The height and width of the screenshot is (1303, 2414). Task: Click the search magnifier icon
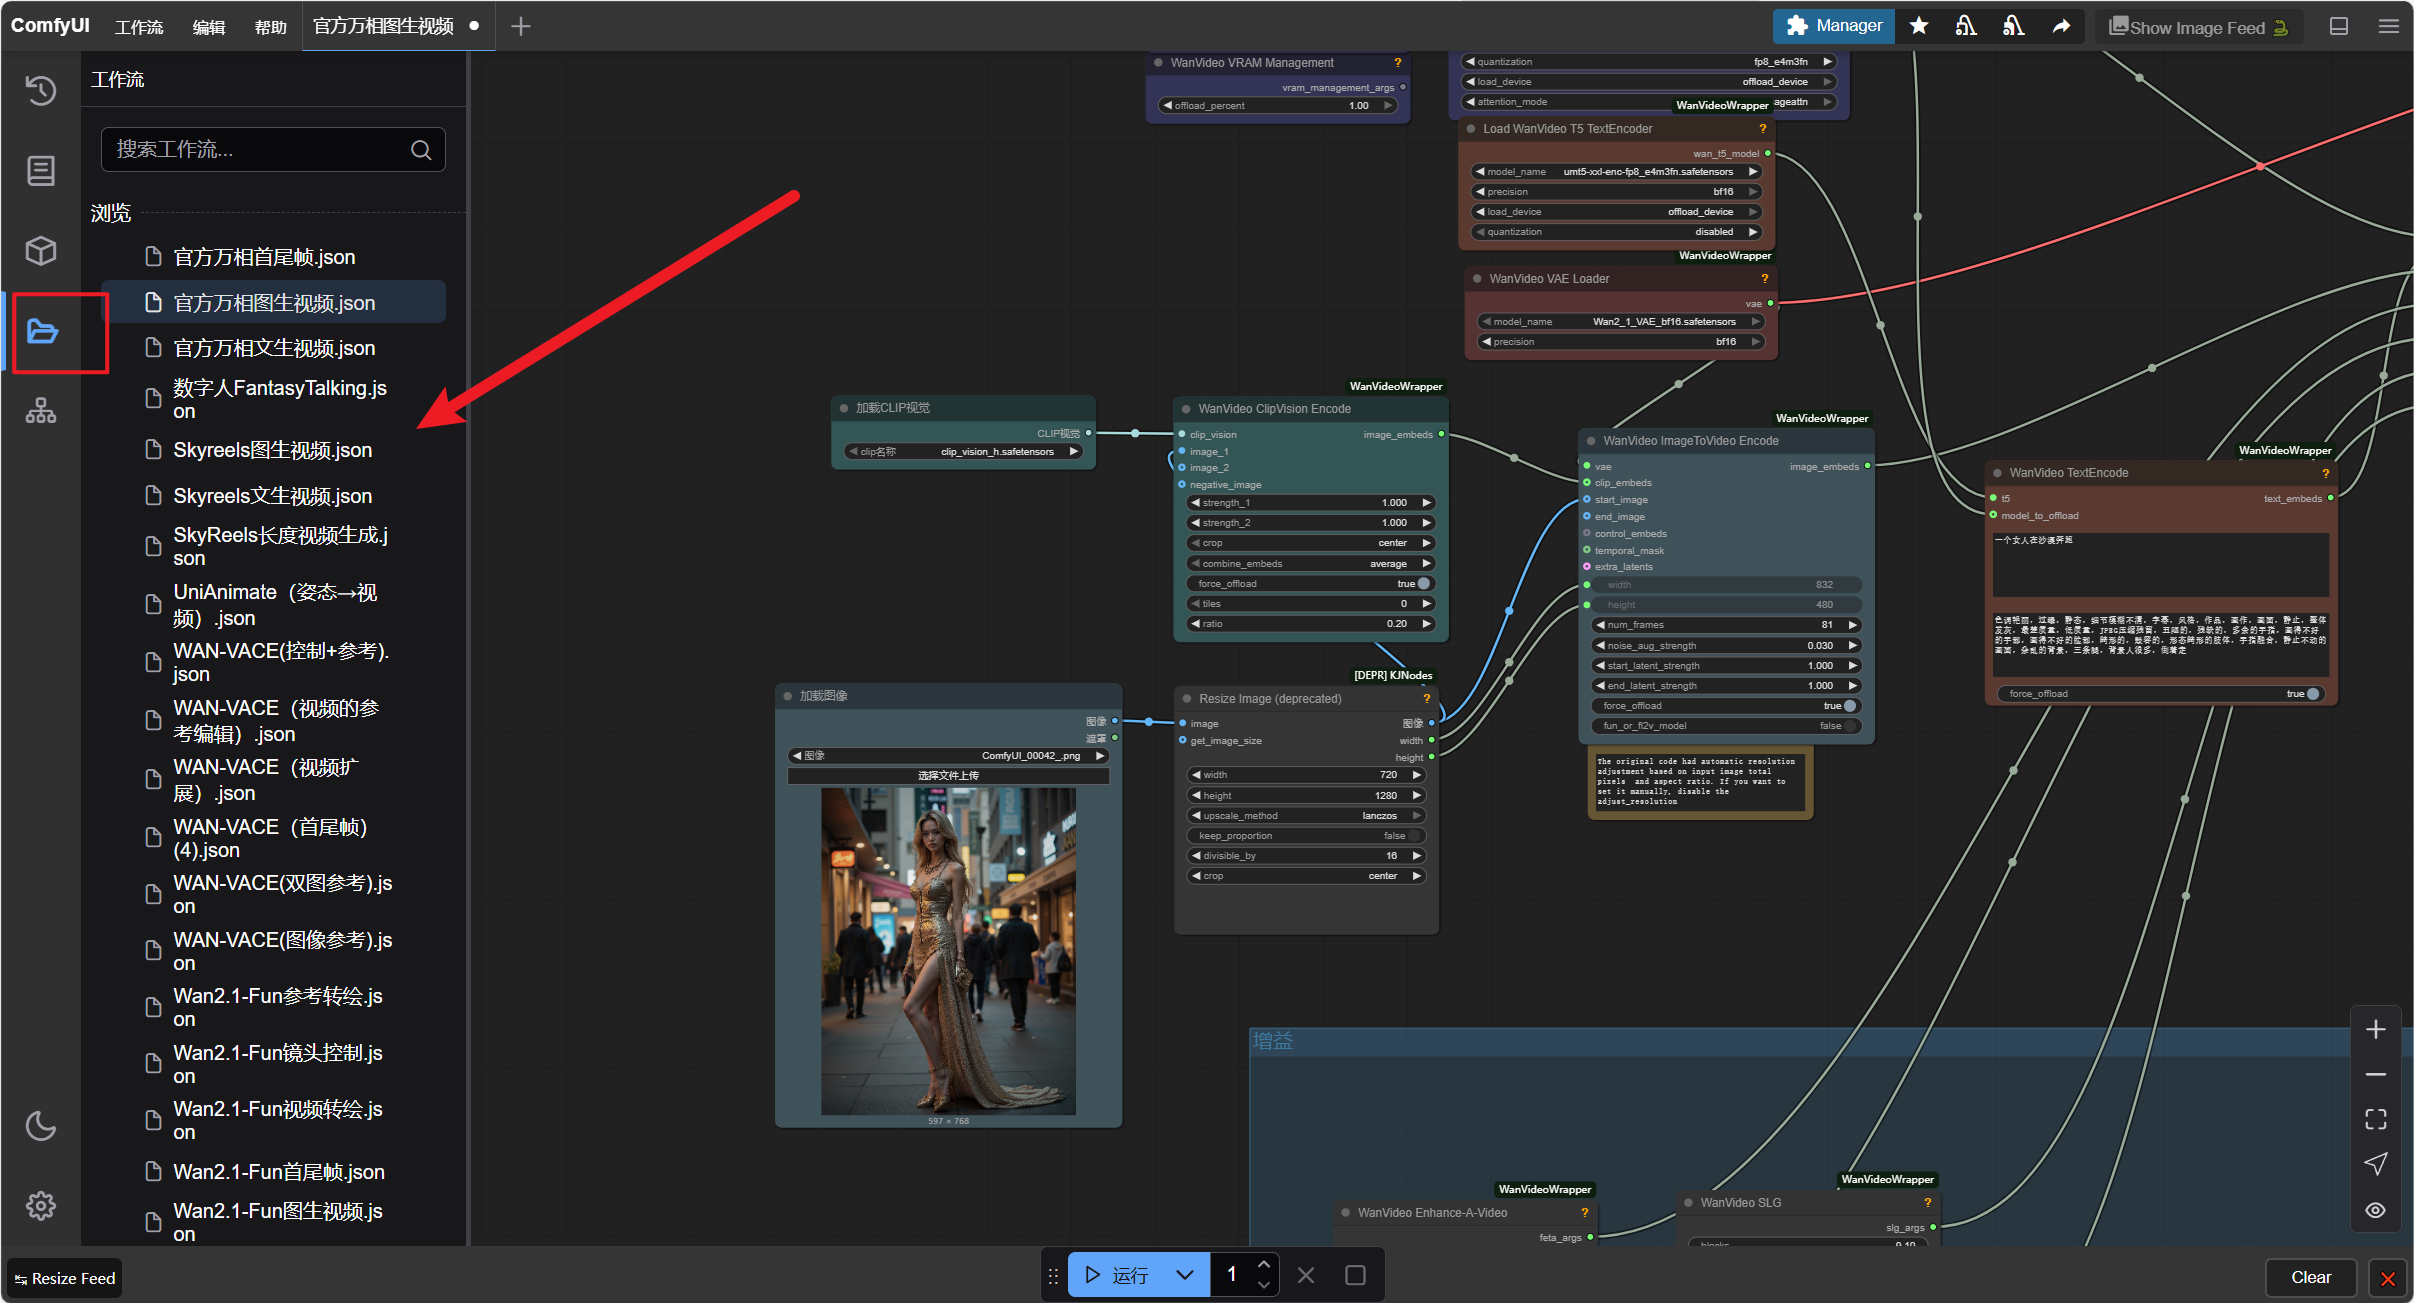pyautogui.click(x=421, y=150)
